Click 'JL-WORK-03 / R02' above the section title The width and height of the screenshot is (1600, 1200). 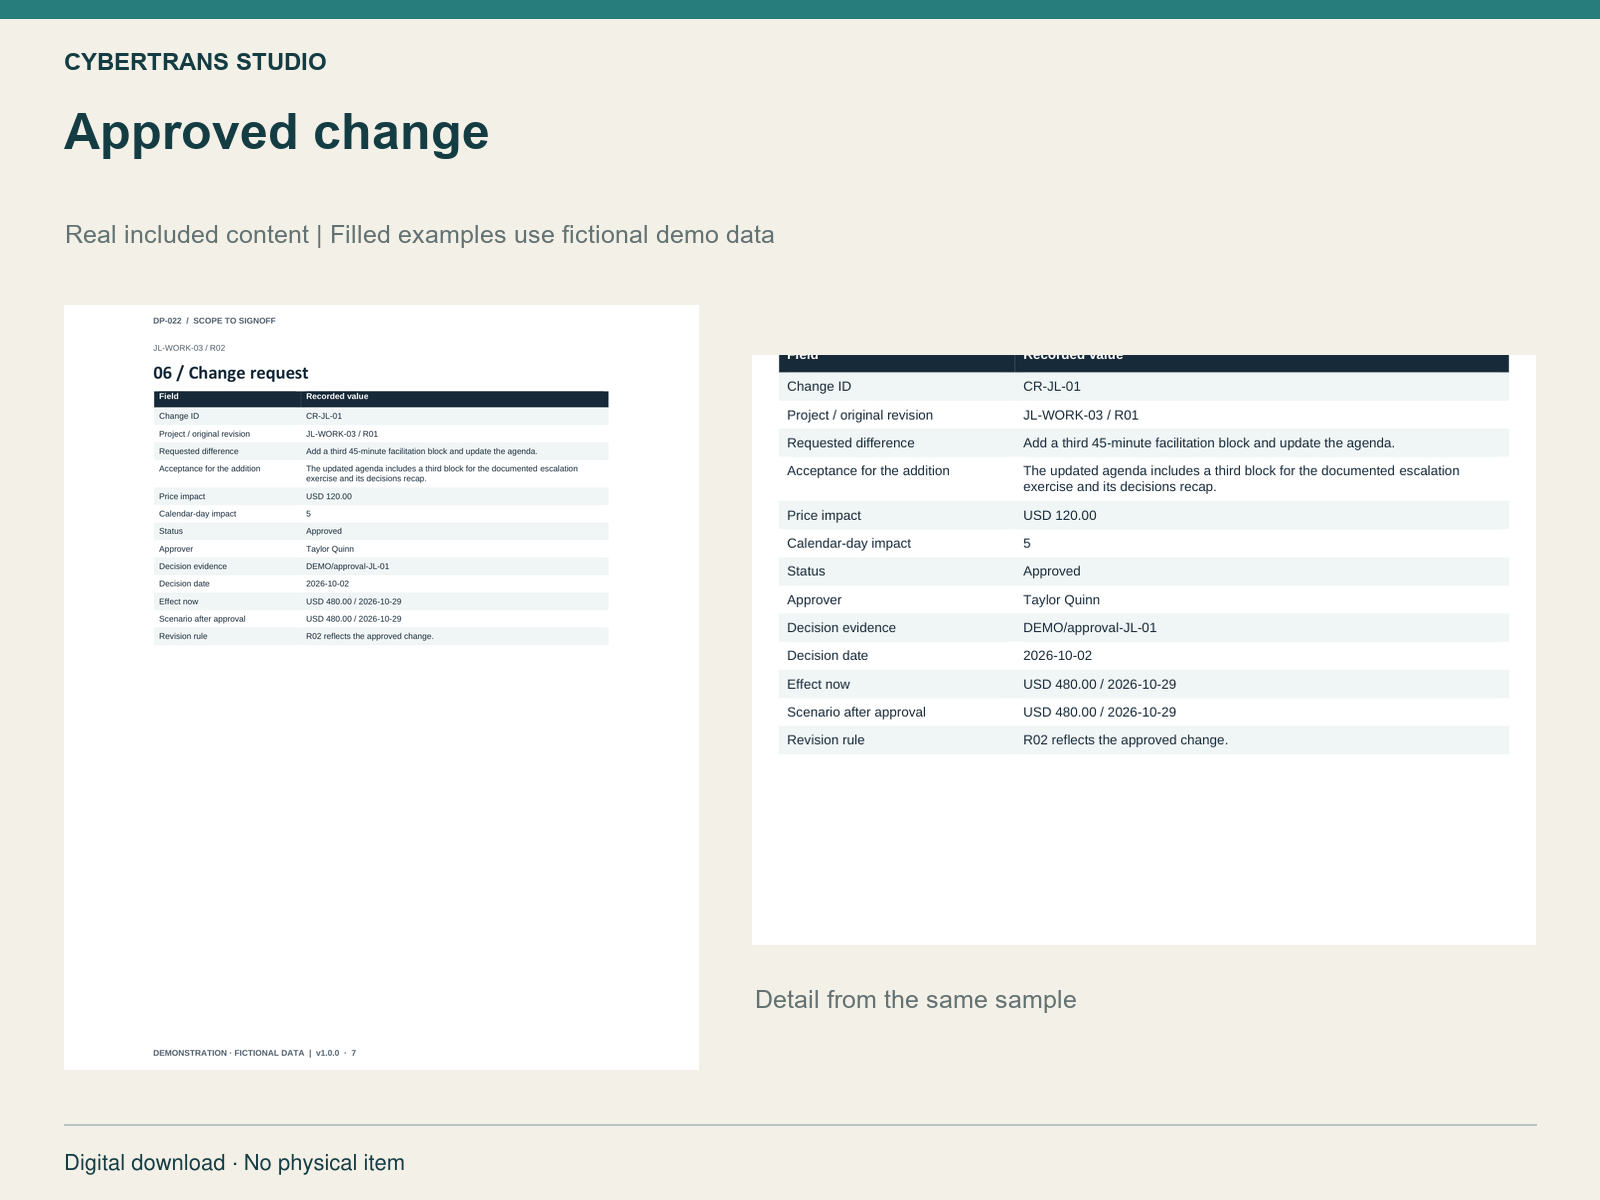189,348
